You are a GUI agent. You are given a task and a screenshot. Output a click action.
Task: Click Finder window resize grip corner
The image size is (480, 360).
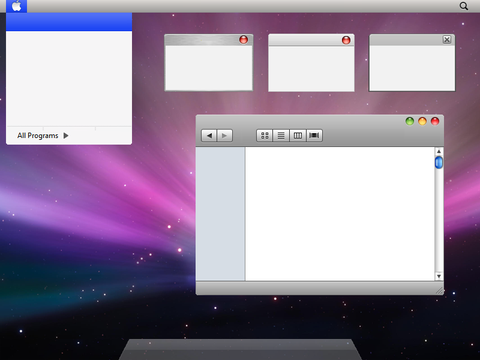coord(440,291)
